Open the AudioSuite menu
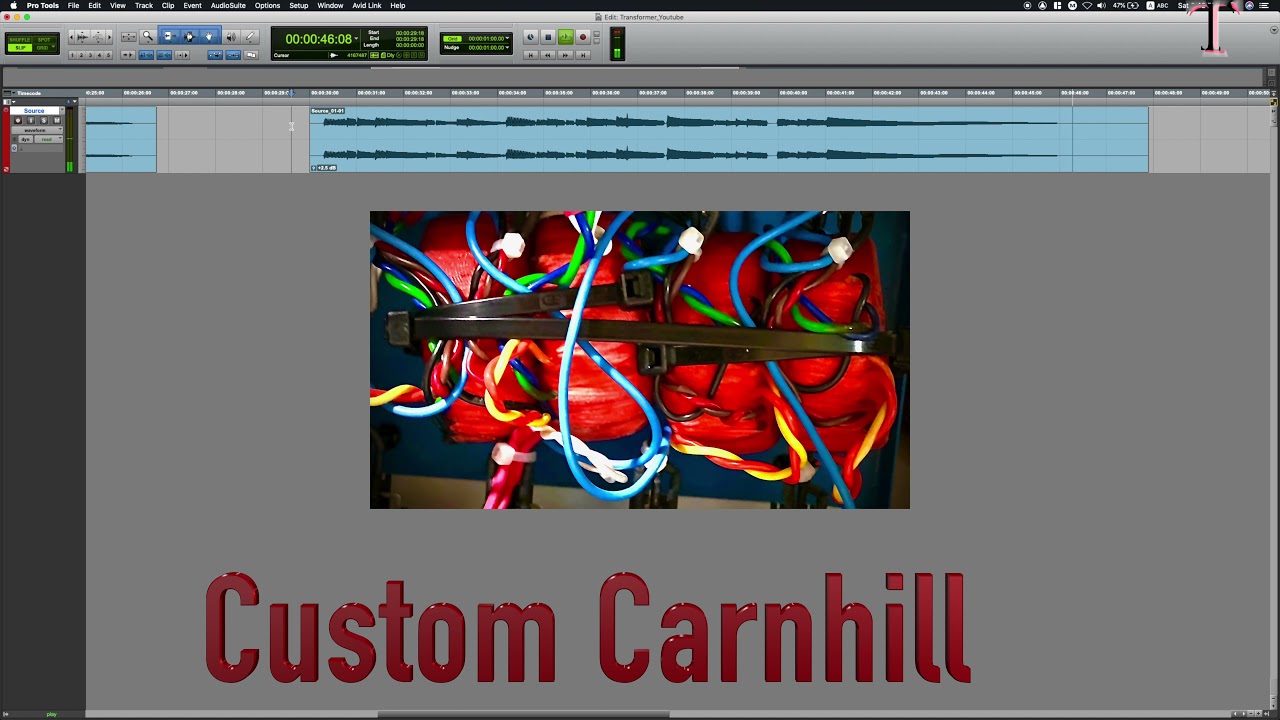 click(228, 5)
